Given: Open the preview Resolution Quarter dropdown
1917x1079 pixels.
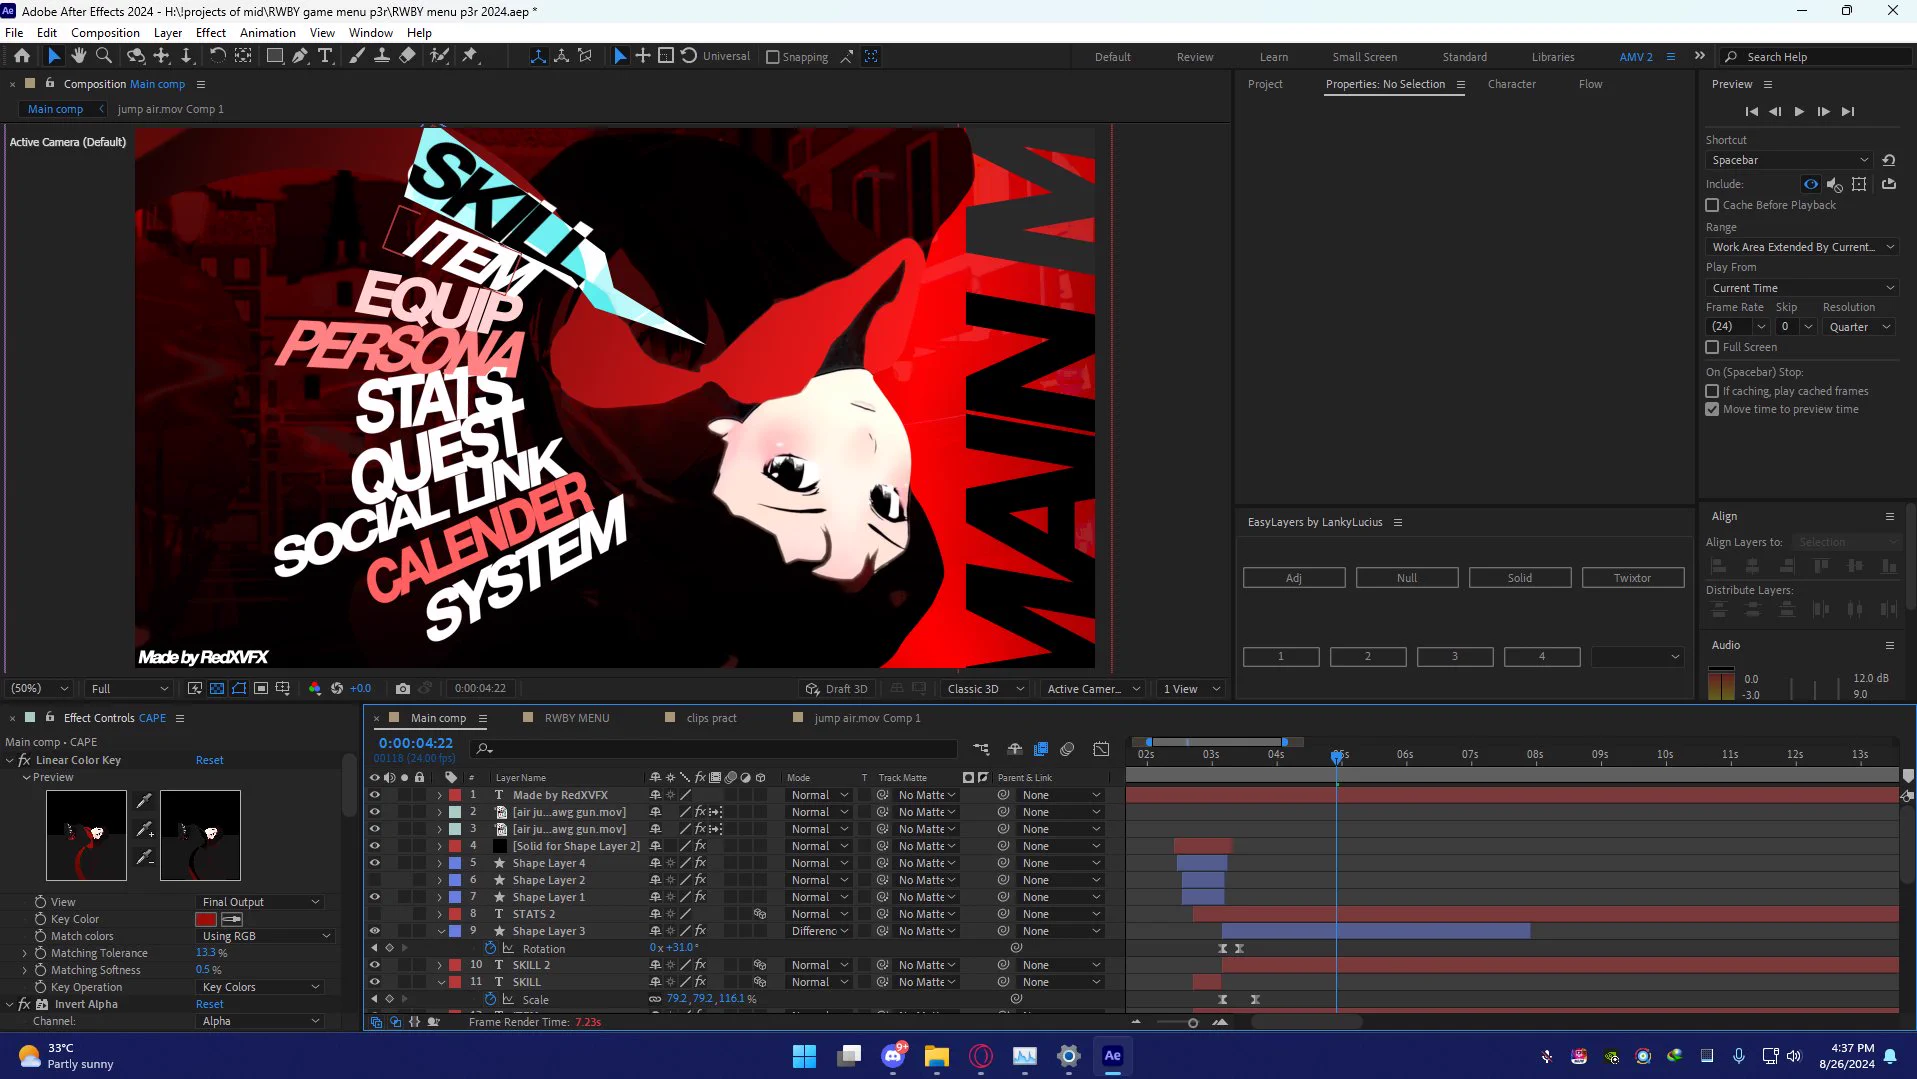Looking at the screenshot, I should [1859, 327].
